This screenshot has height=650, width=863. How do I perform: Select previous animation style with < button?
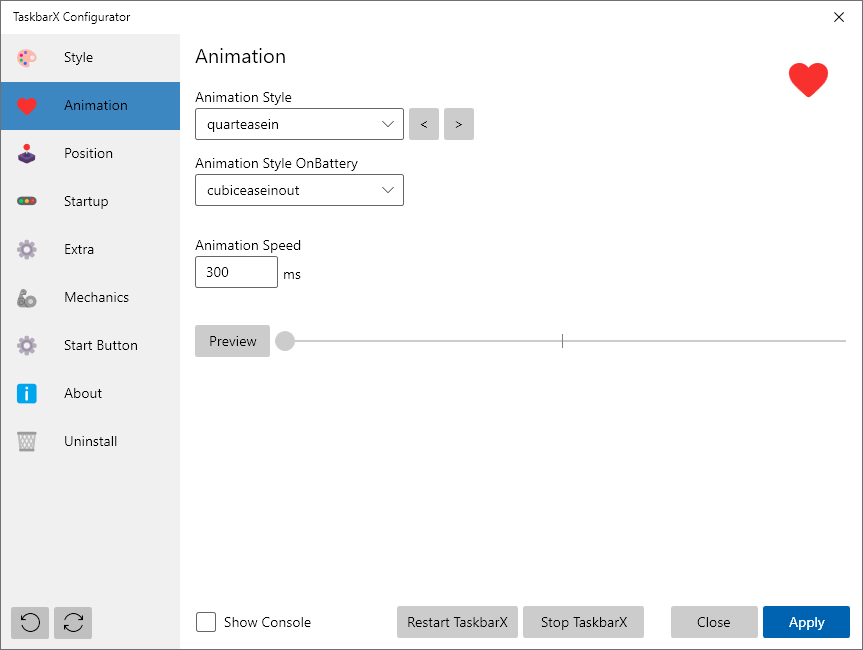coord(424,124)
